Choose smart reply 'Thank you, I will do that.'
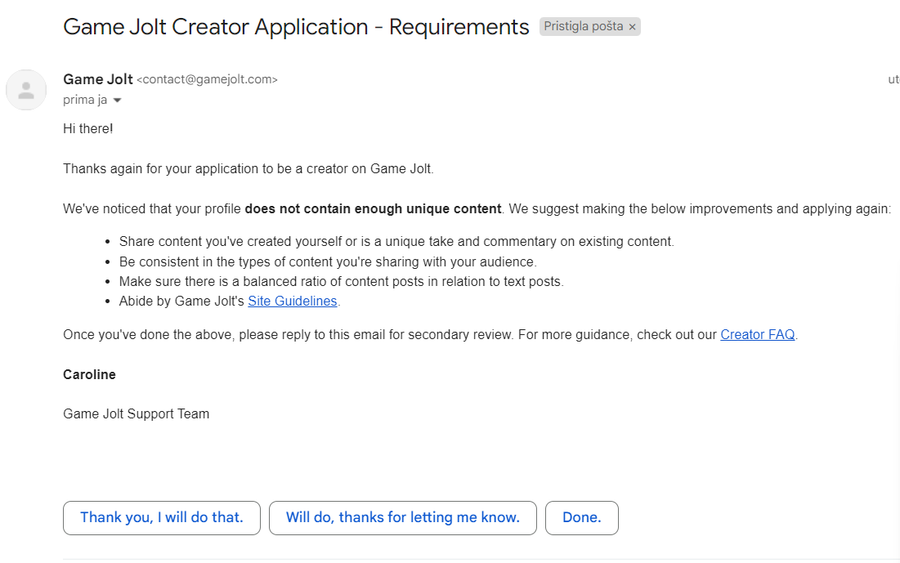 (162, 518)
